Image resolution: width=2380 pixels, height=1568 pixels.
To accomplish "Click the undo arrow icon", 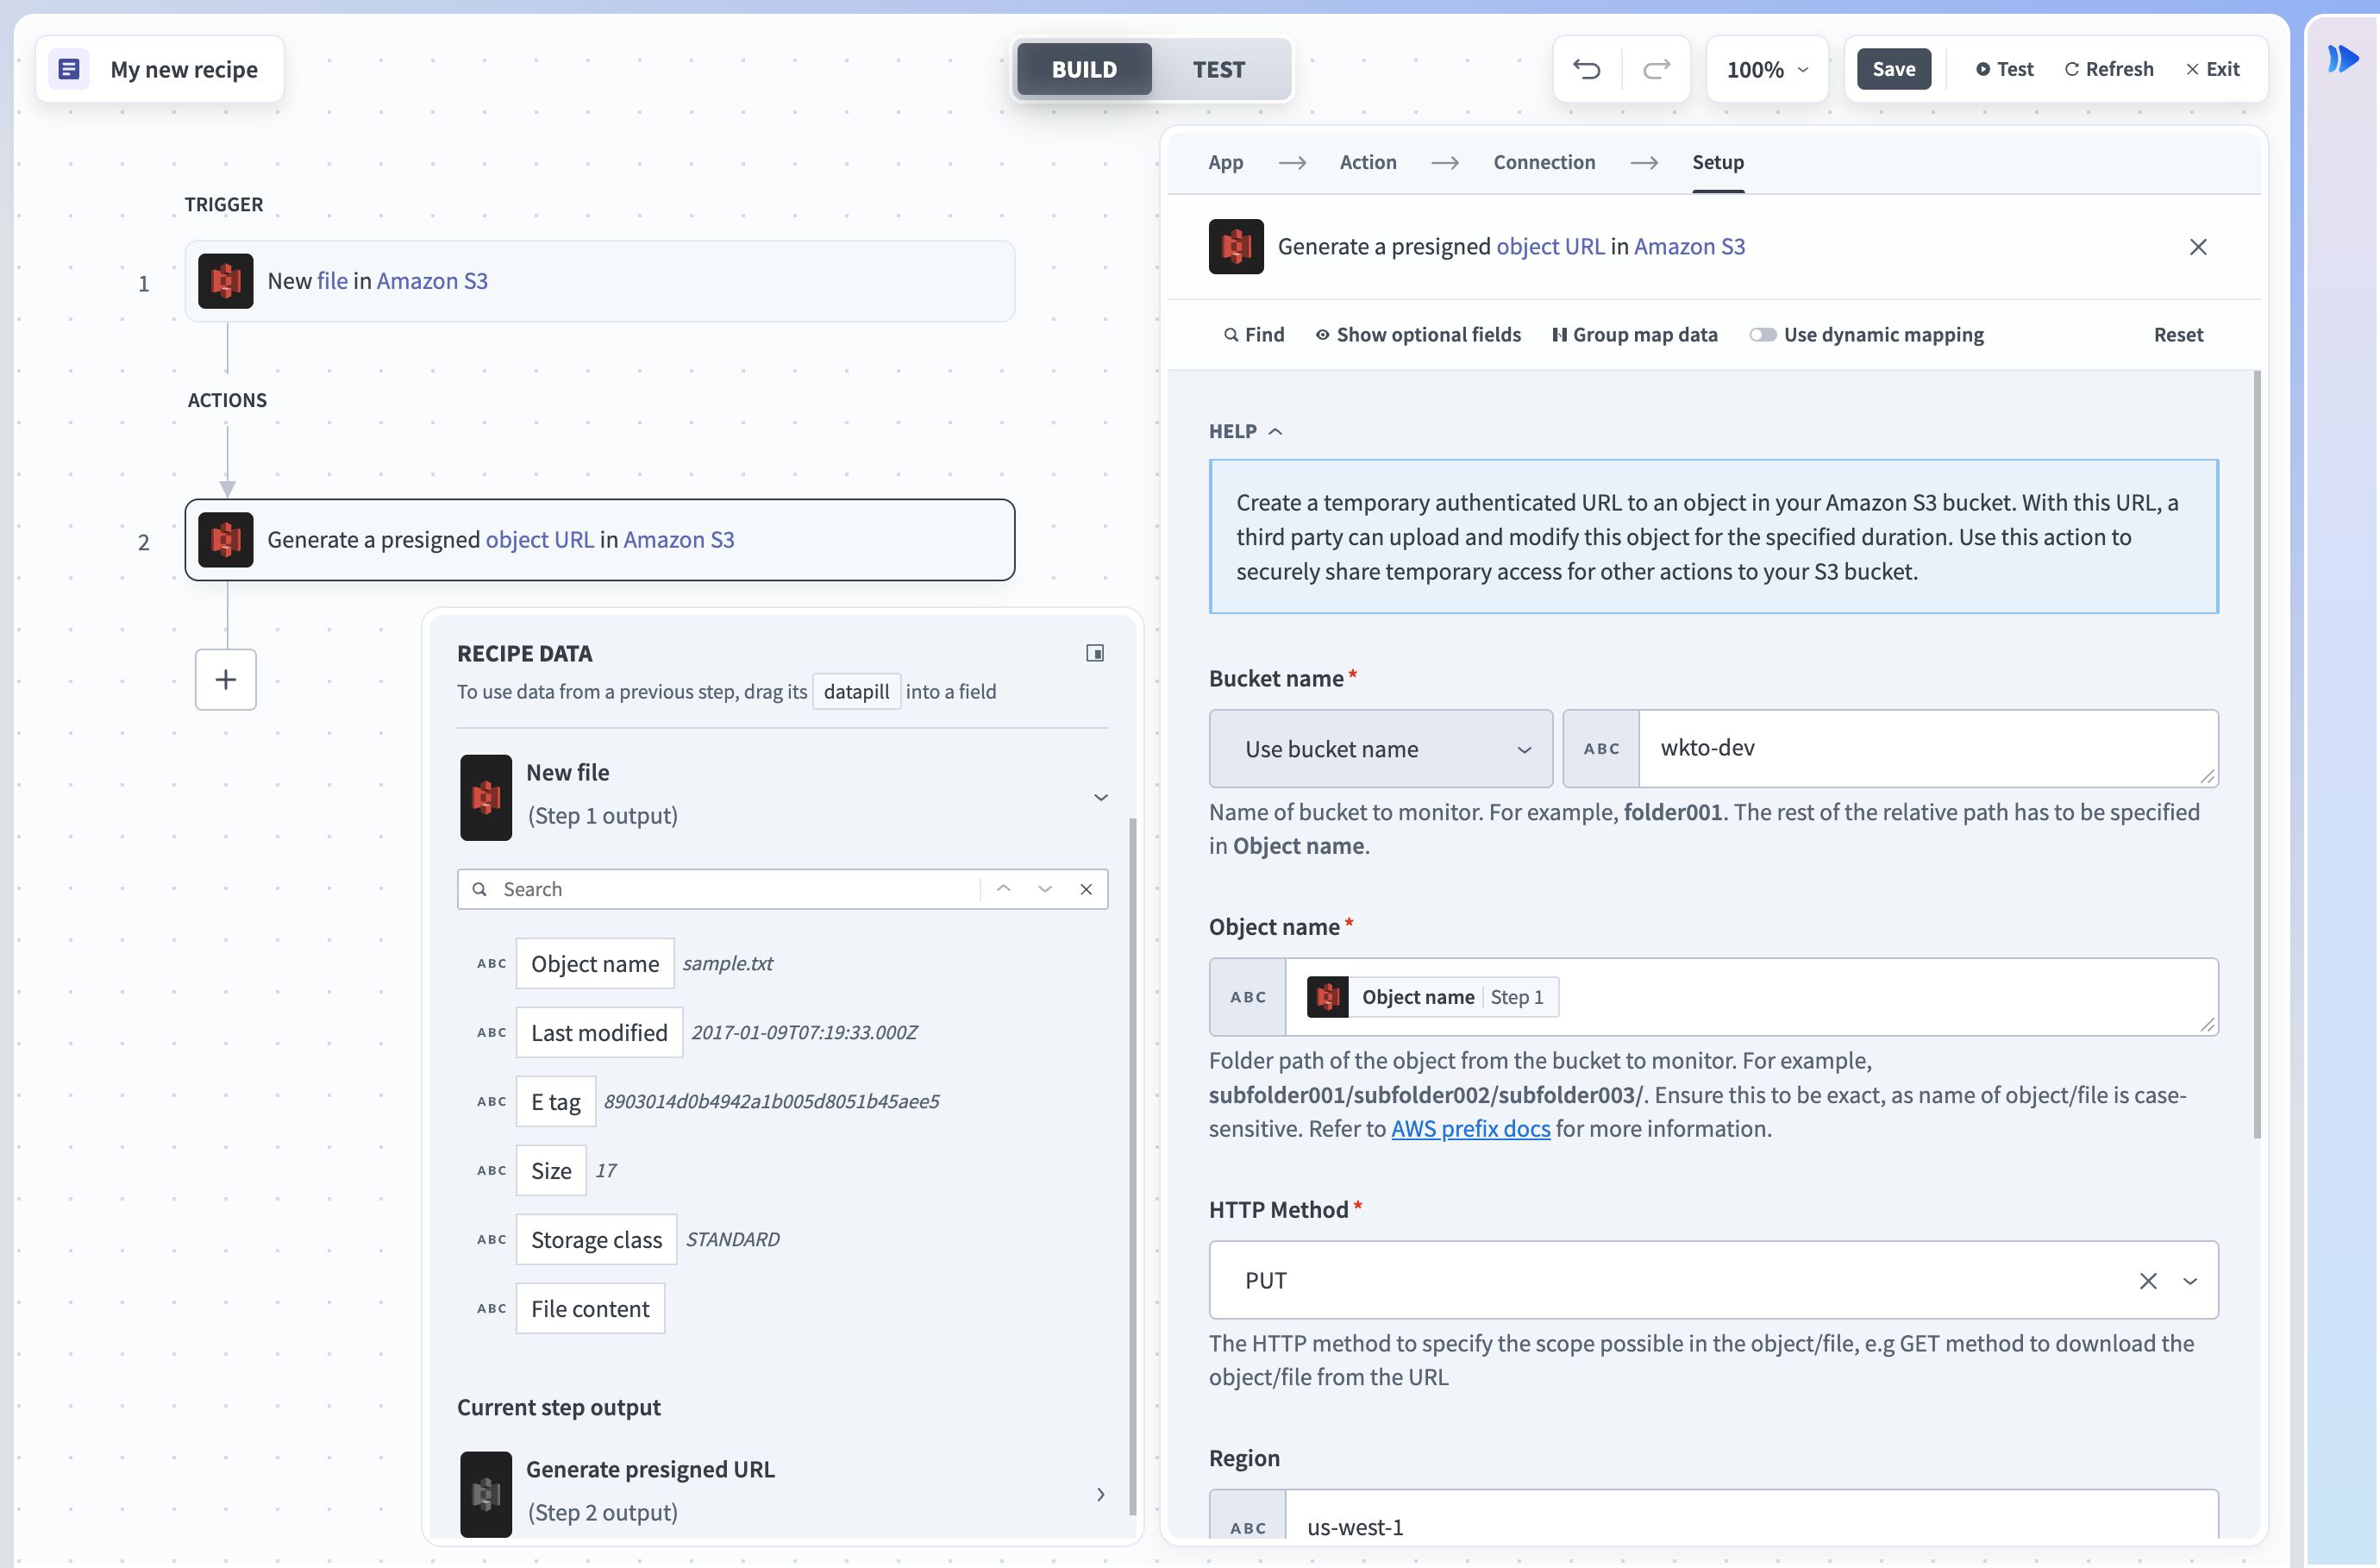I will [x=1586, y=69].
